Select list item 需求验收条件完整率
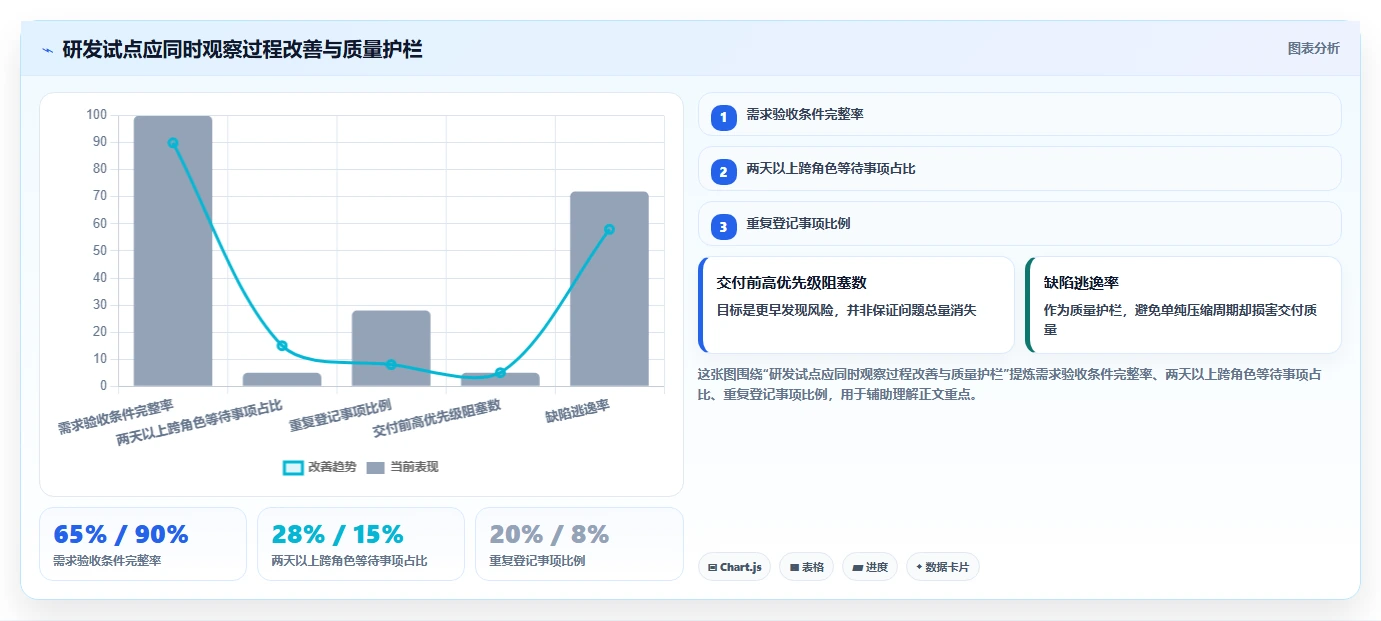Screen dimensions: 1381x621 pyautogui.click(x=1019, y=114)
